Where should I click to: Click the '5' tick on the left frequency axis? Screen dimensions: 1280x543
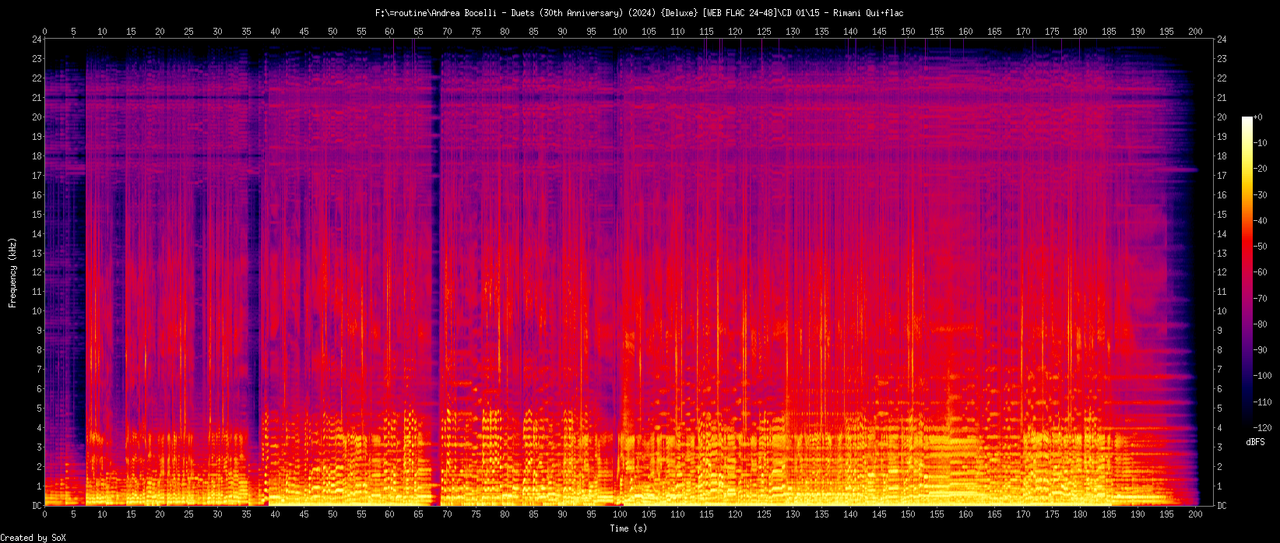(x=39, y=408)
